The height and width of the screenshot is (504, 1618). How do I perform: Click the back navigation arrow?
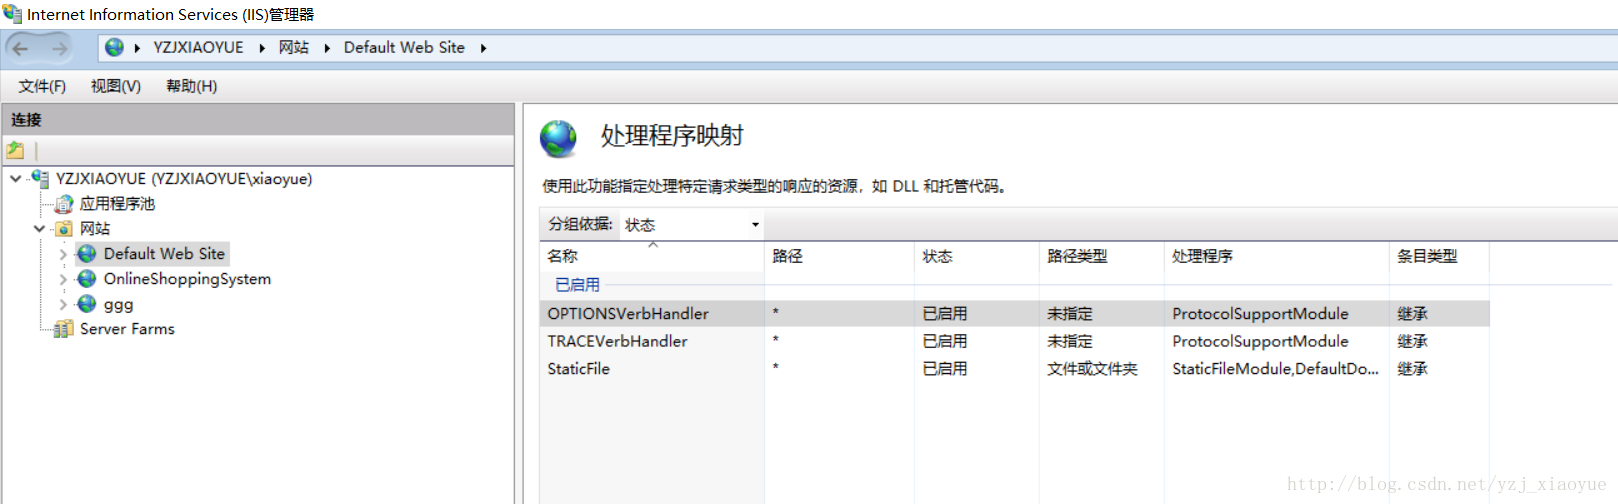[20, 48]
